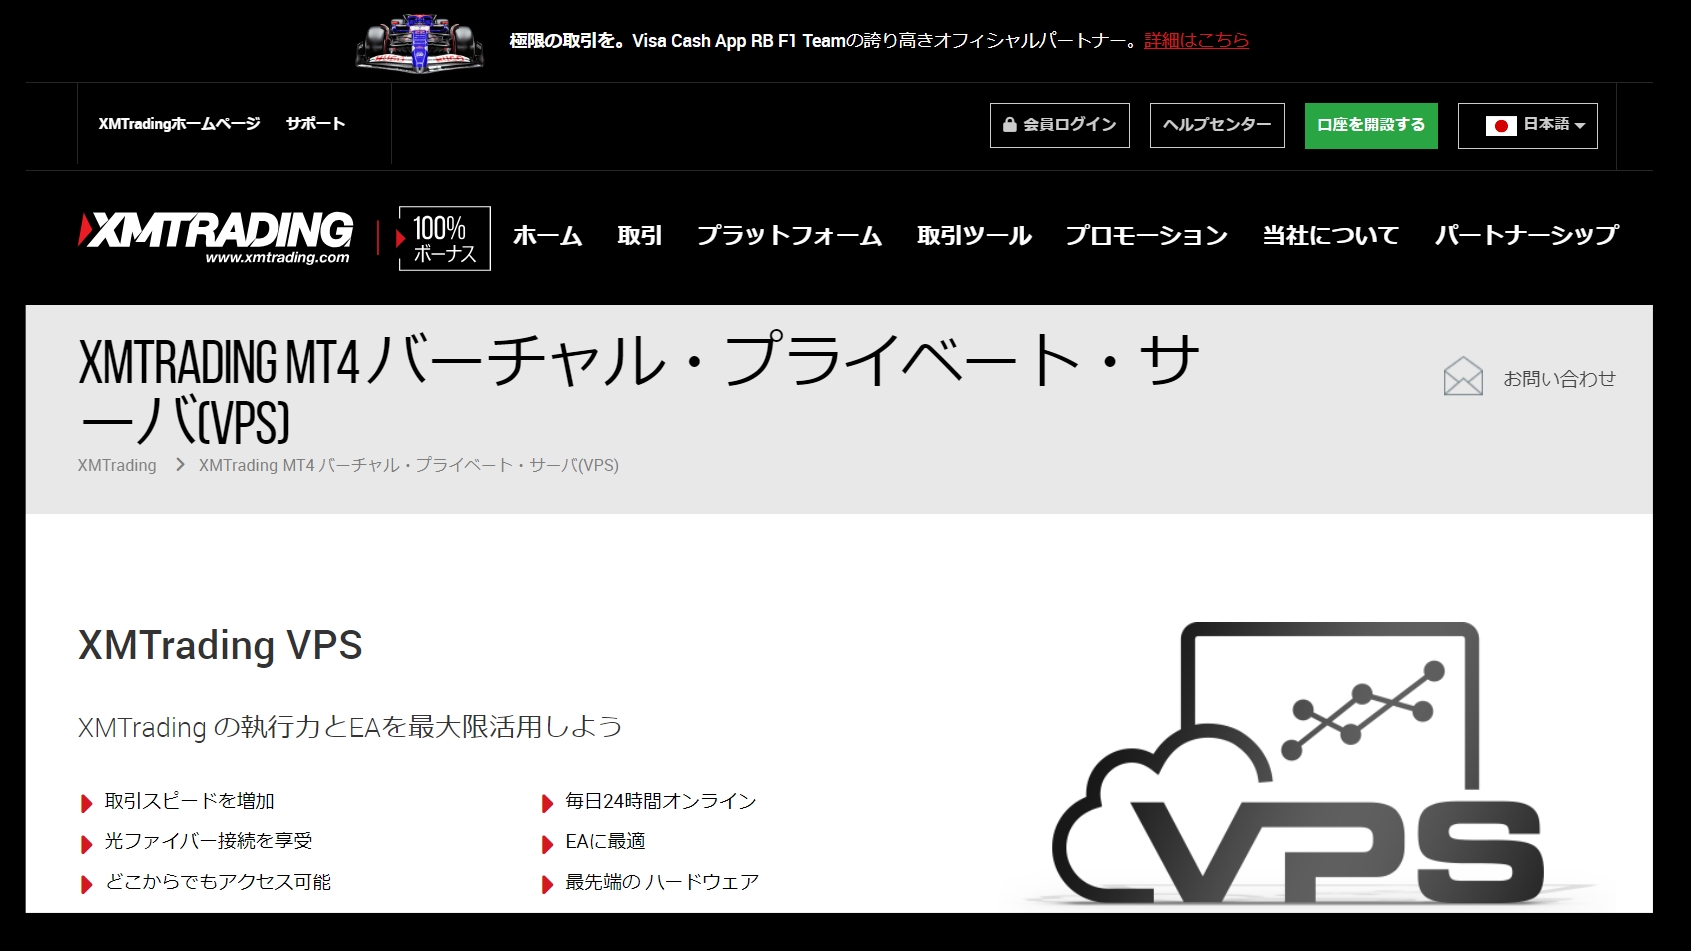Image resolution: width=1691 pixels, height=951 pixels.
Task: Click the text 毎日24時間オンライン
Action: coord(661,801)
